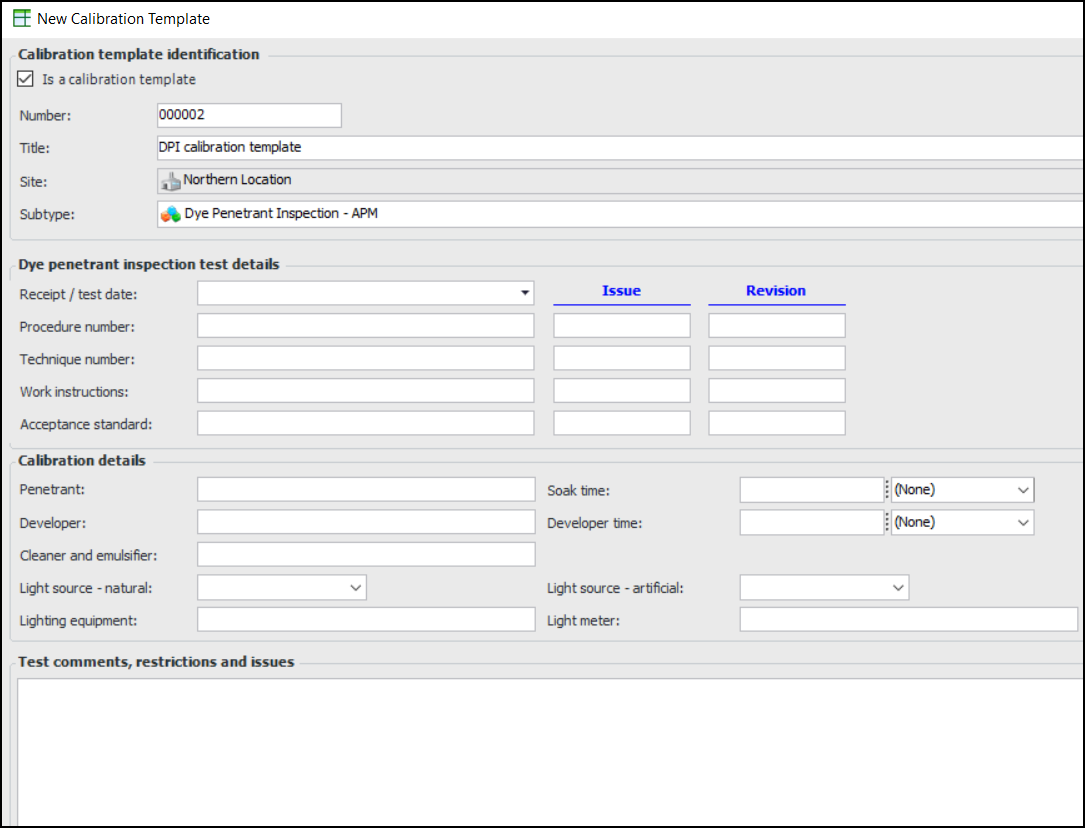Click the Issue column header
The height and width of the screenshot is (828, 1085).
(x=621, y=291)
